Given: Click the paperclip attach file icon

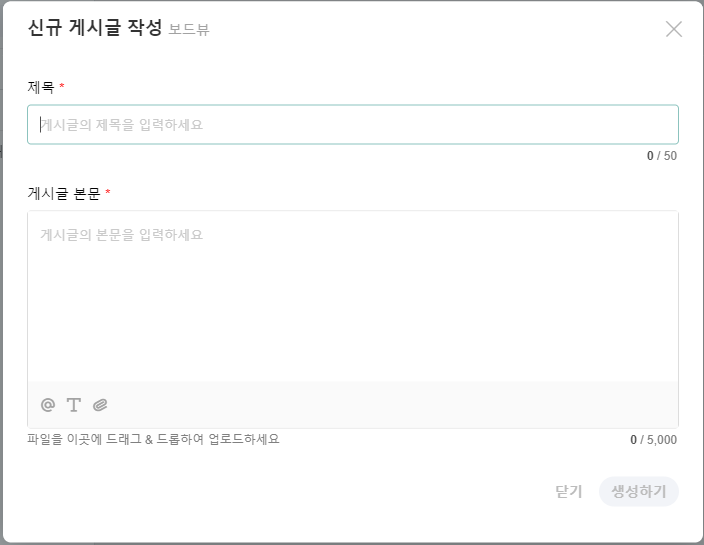Looking at the screenshot, I should tap(100, 405).
